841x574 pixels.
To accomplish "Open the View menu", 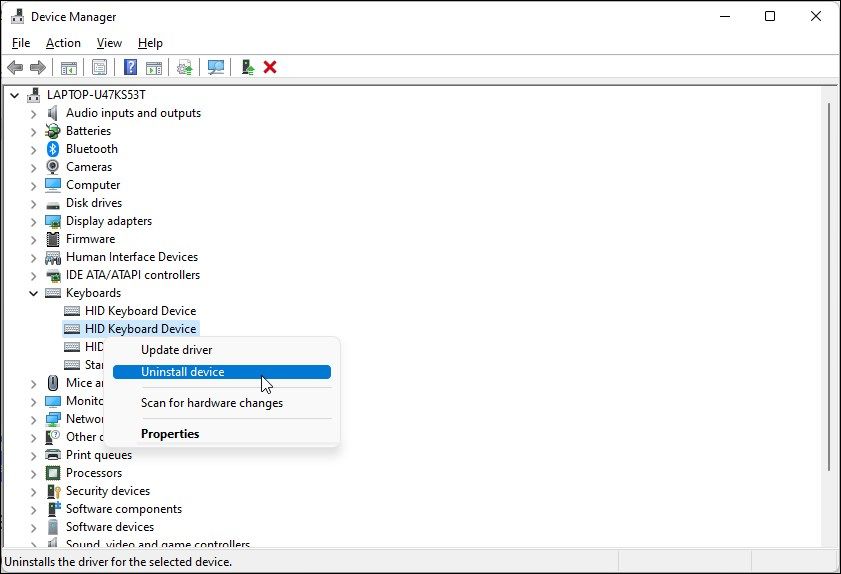I will pos(109,43).
